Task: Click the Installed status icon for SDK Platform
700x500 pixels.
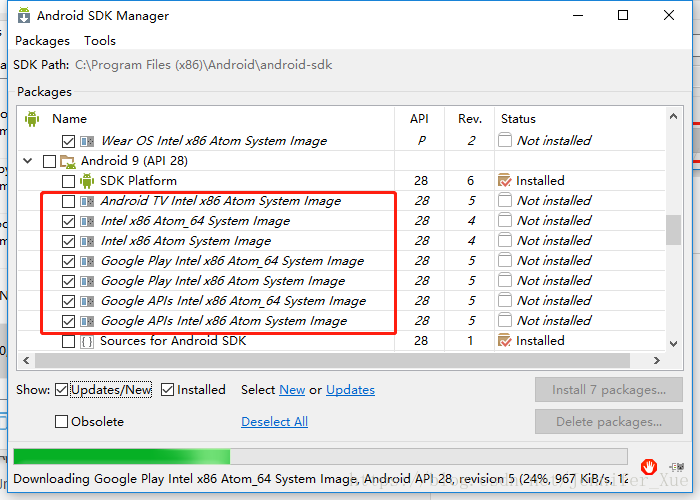Action: (504, 180)
